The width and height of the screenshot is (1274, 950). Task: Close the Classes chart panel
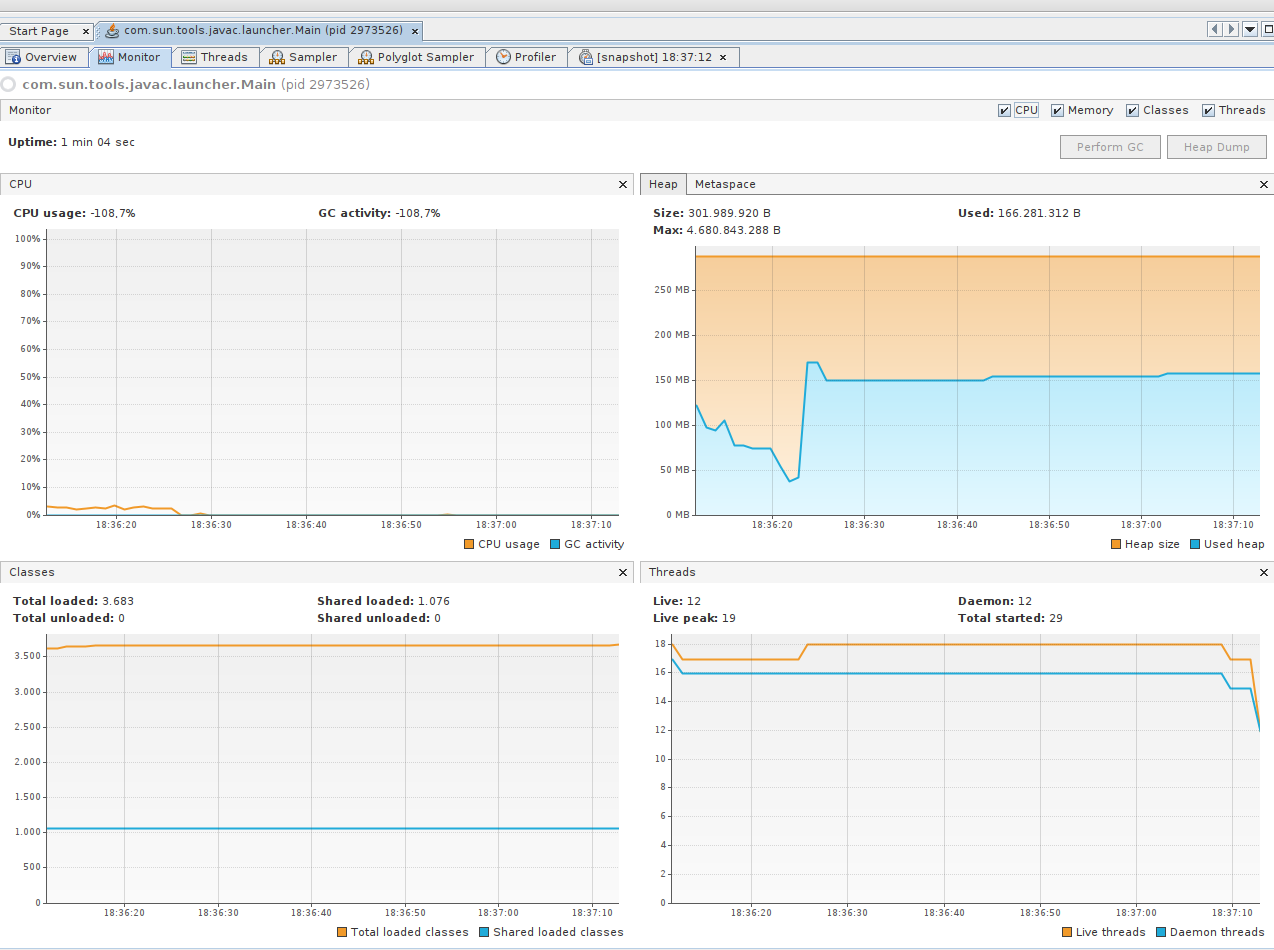point(623,572)
